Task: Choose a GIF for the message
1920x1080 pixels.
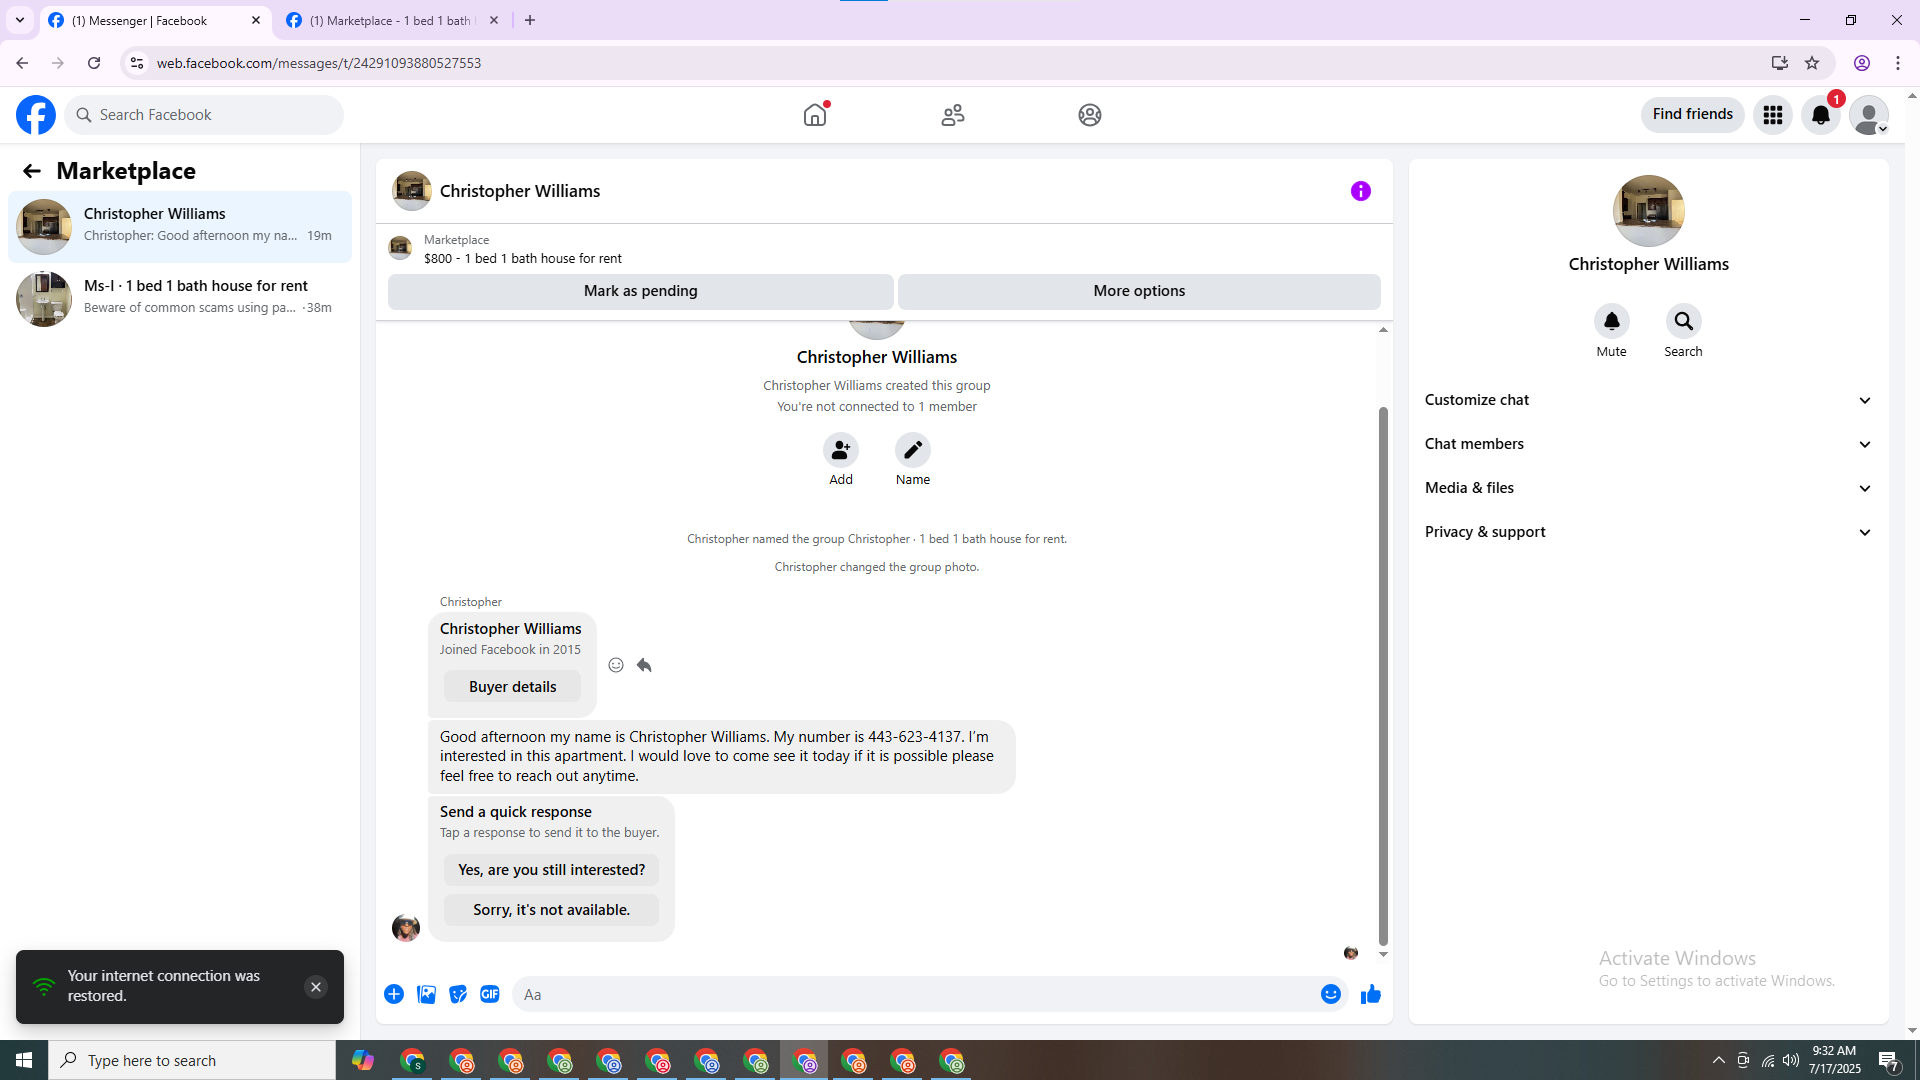Action: point(490,994)
